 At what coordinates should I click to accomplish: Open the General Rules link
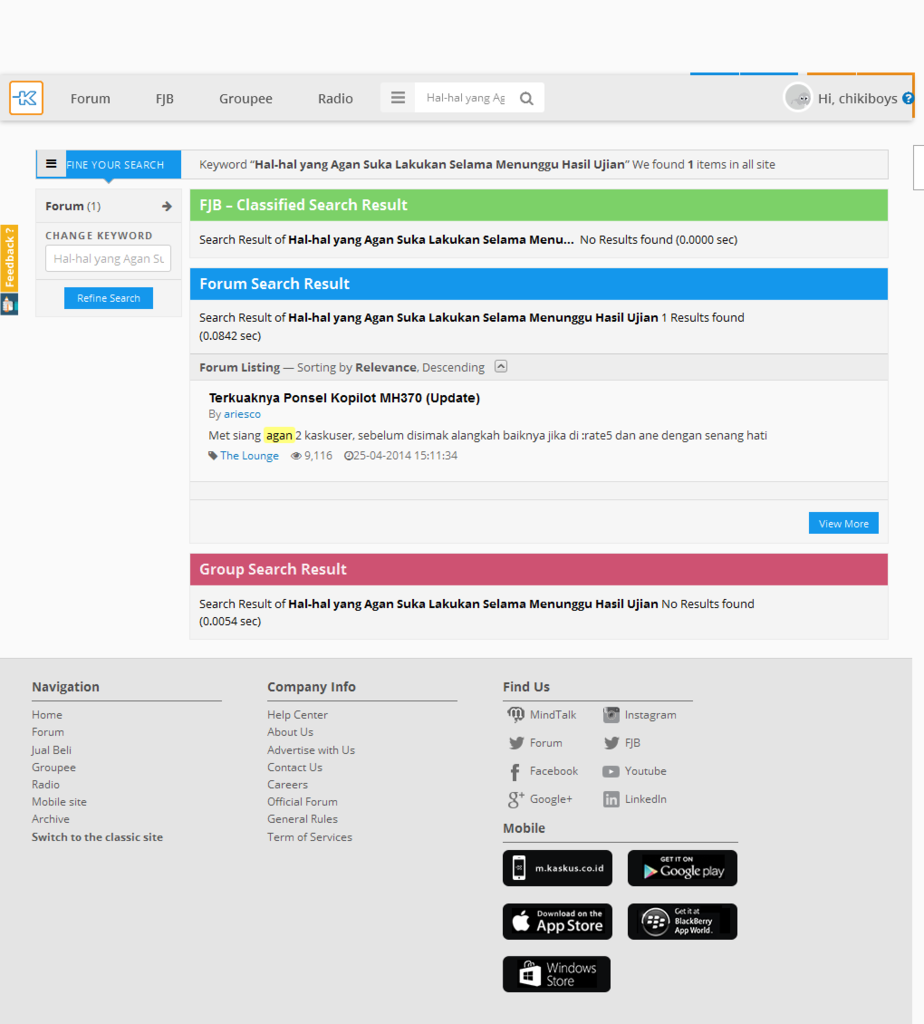(302, 819)
